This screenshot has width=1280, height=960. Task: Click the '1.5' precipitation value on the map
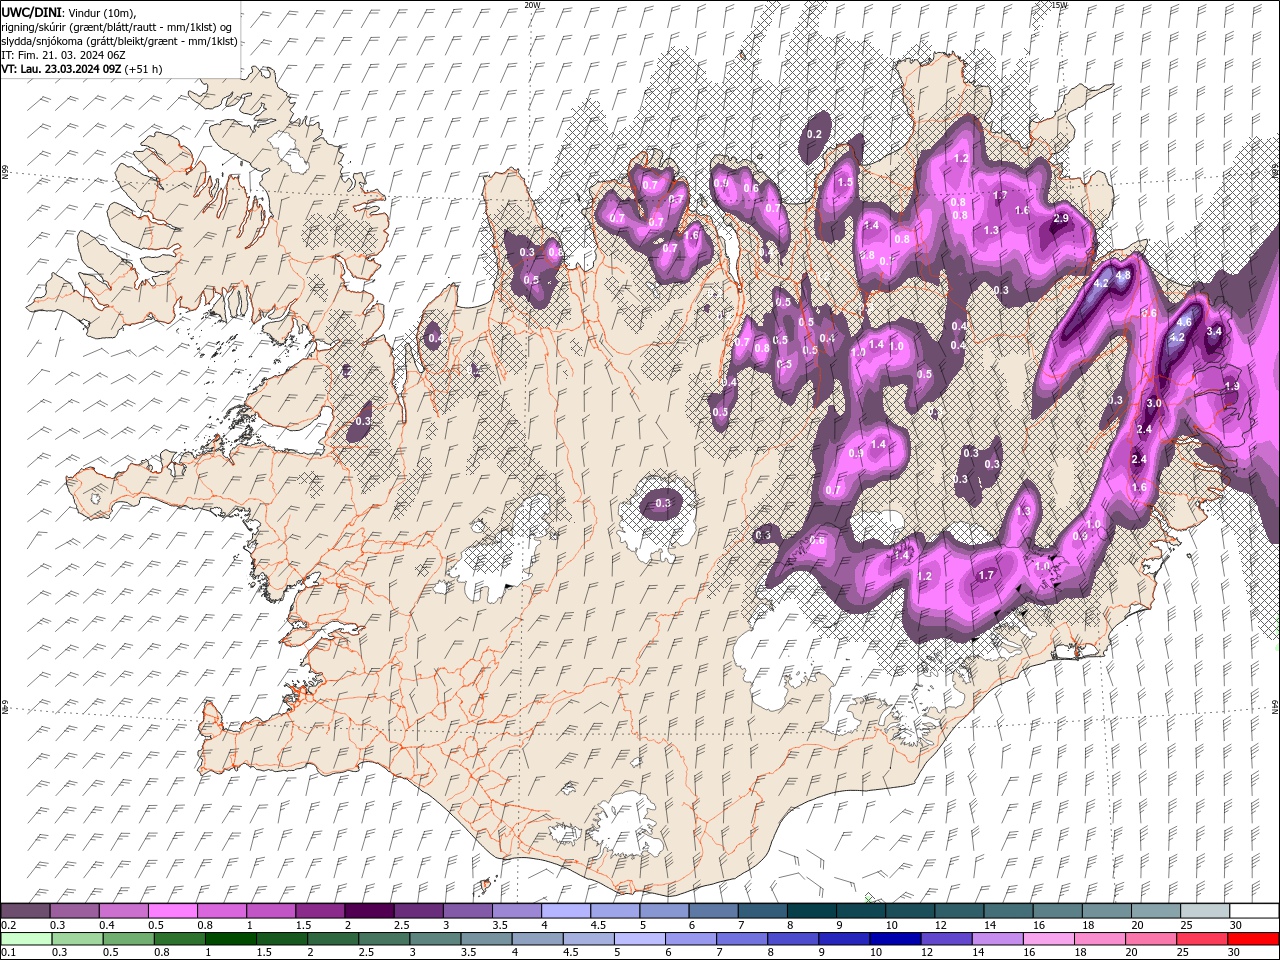coord(845,182)
